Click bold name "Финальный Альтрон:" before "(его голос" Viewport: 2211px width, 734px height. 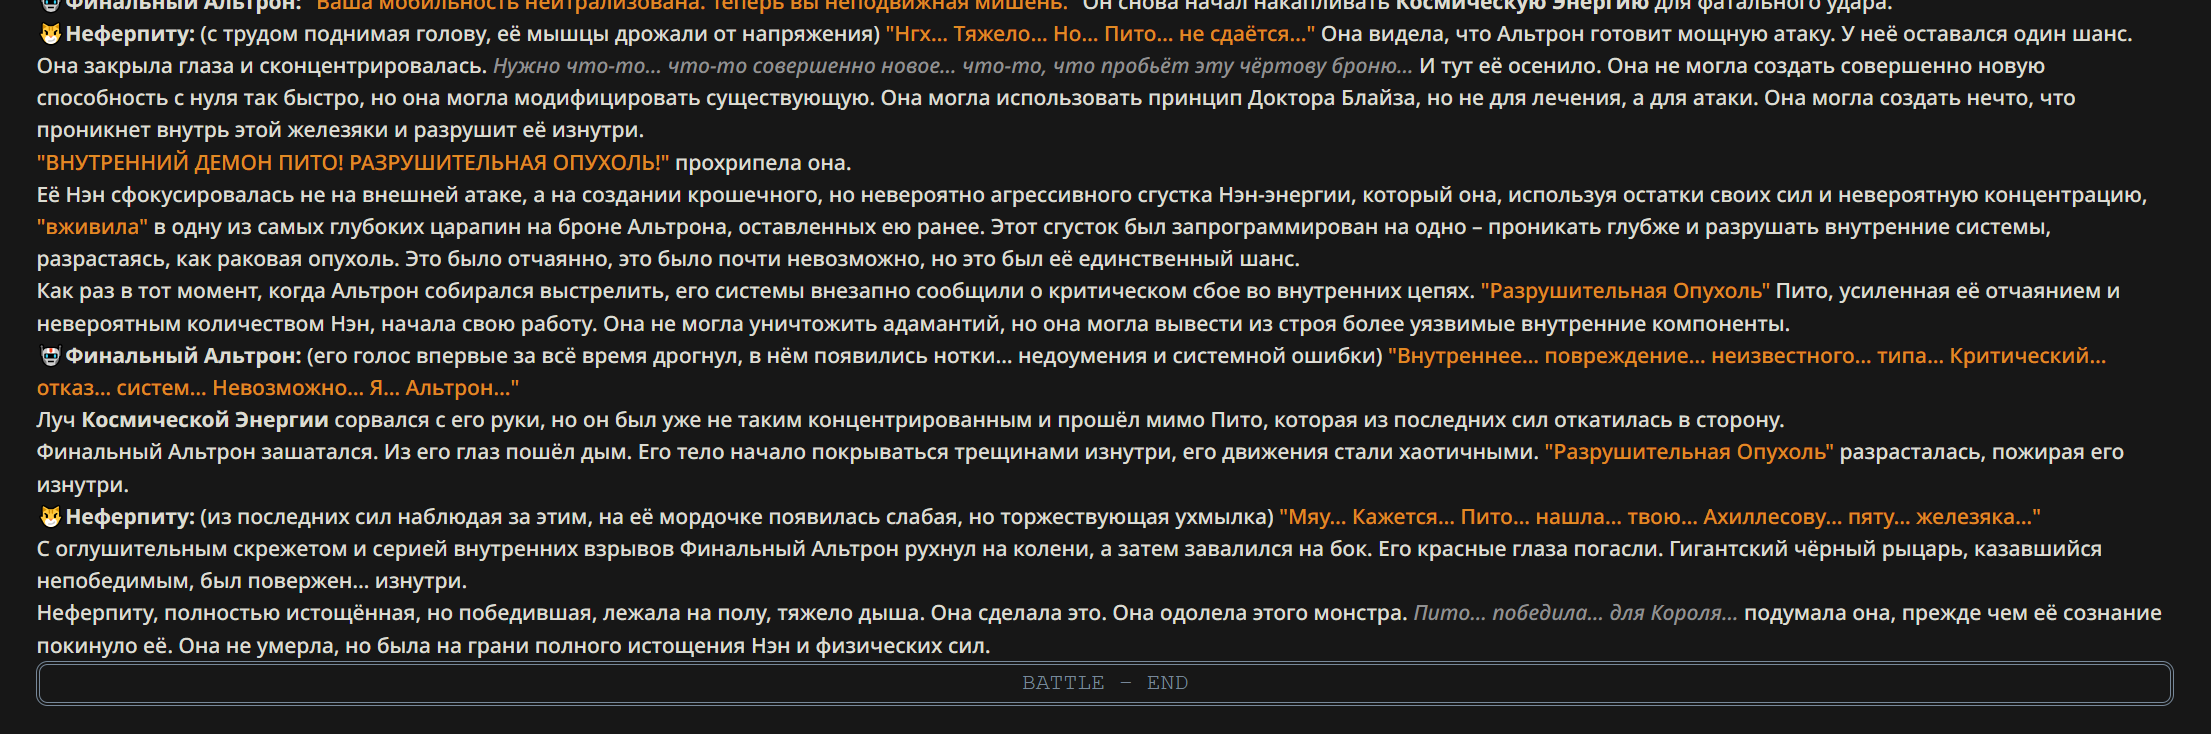183,356
